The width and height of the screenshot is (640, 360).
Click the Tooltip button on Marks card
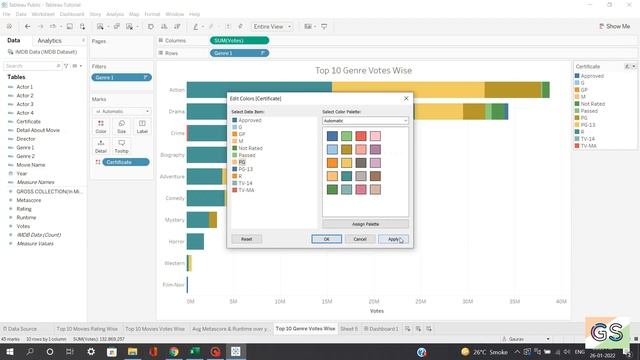[x=122, y=146]
